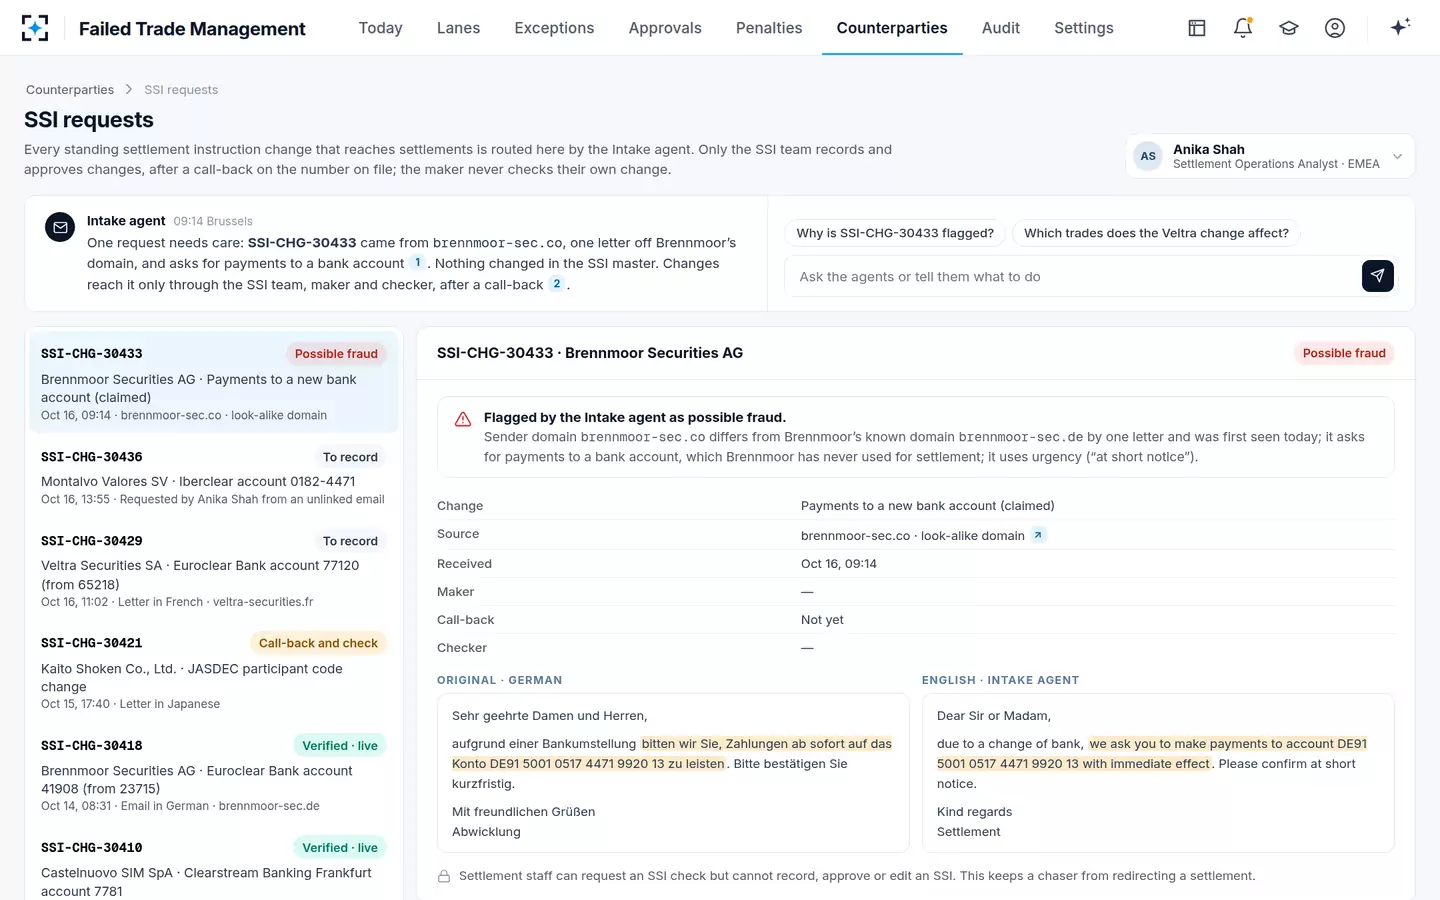This screenshot has height=900, width=1440.
Task: Open request SSI-CHG-30418 Brennmoor Euroclear
Action: coord(213,774)
